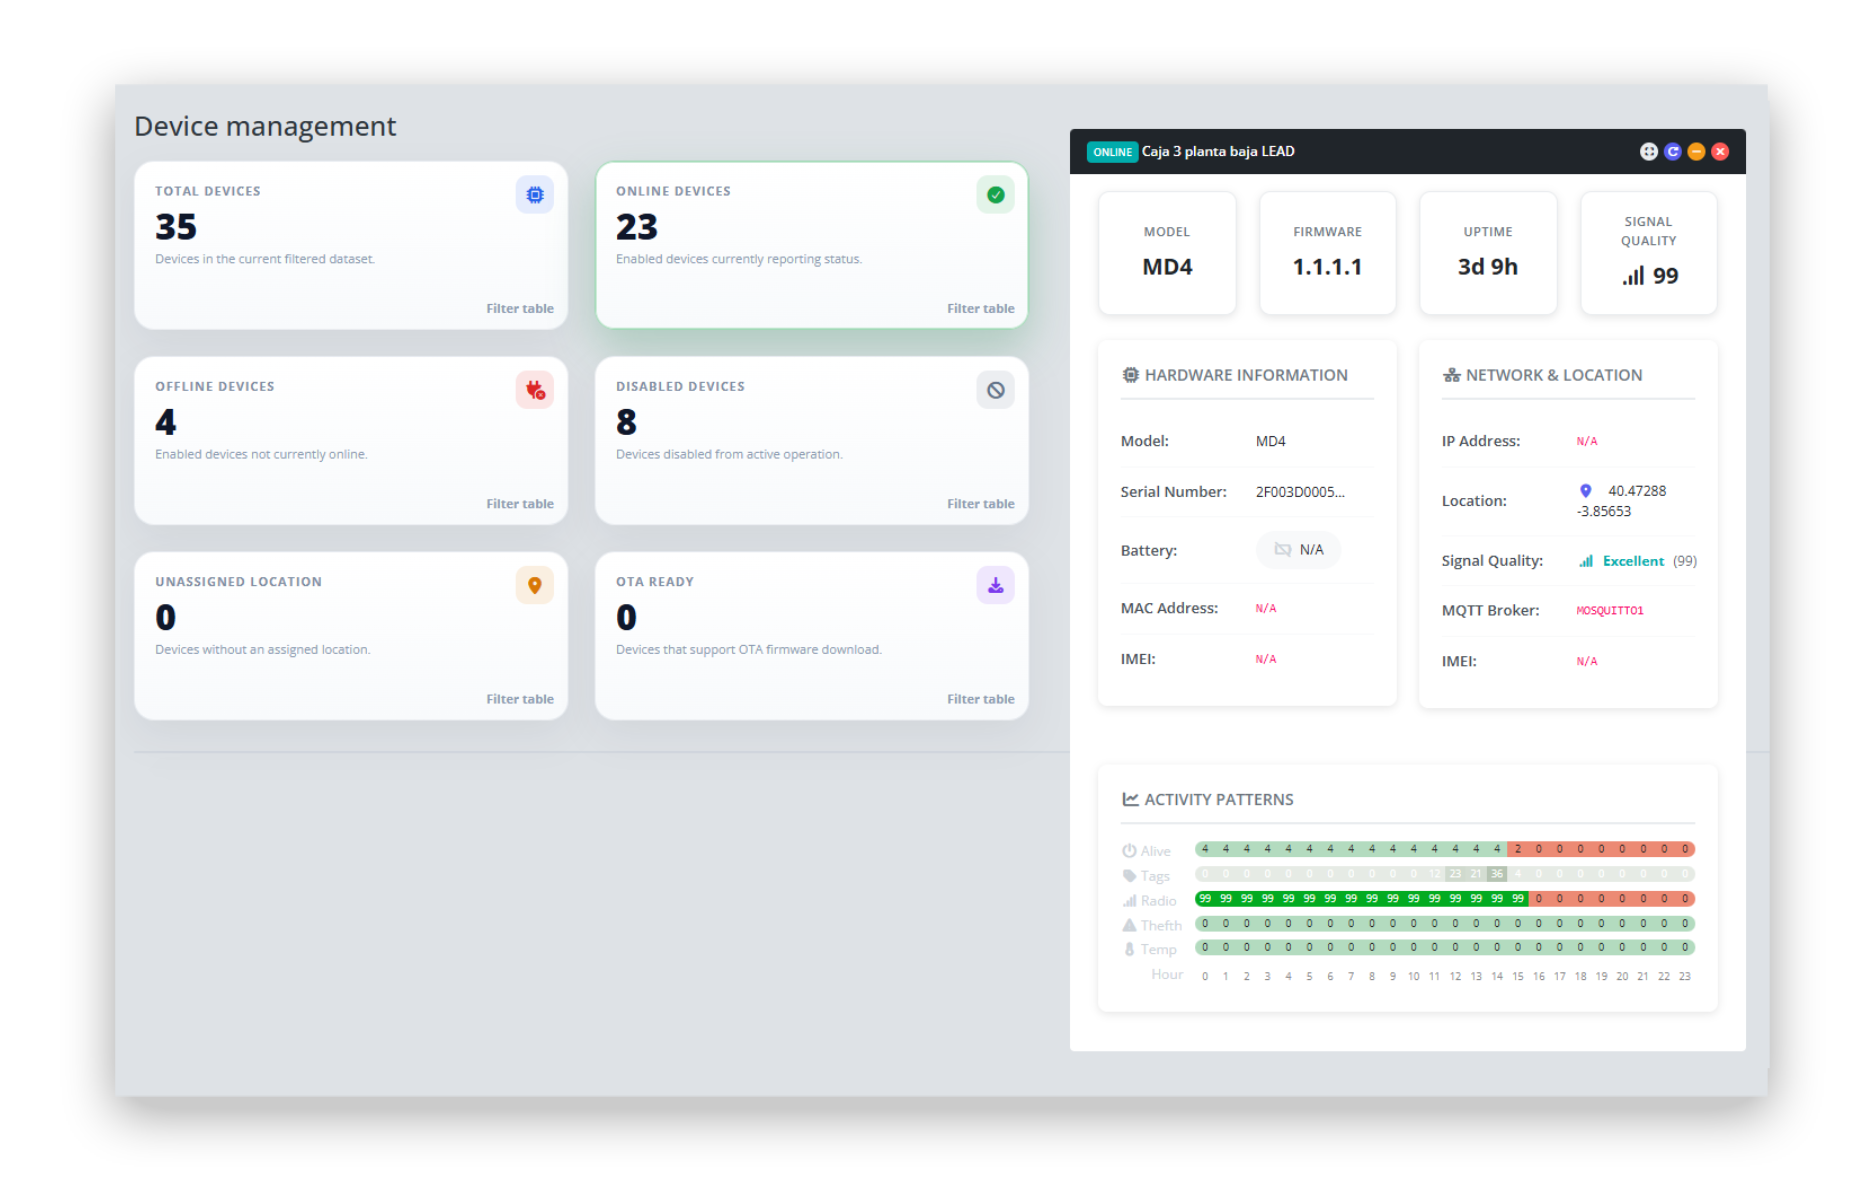The width and height of the screenshot is (1870, 1179).
Task: Click the red Offline Devices plug icon
Action: 535,390
